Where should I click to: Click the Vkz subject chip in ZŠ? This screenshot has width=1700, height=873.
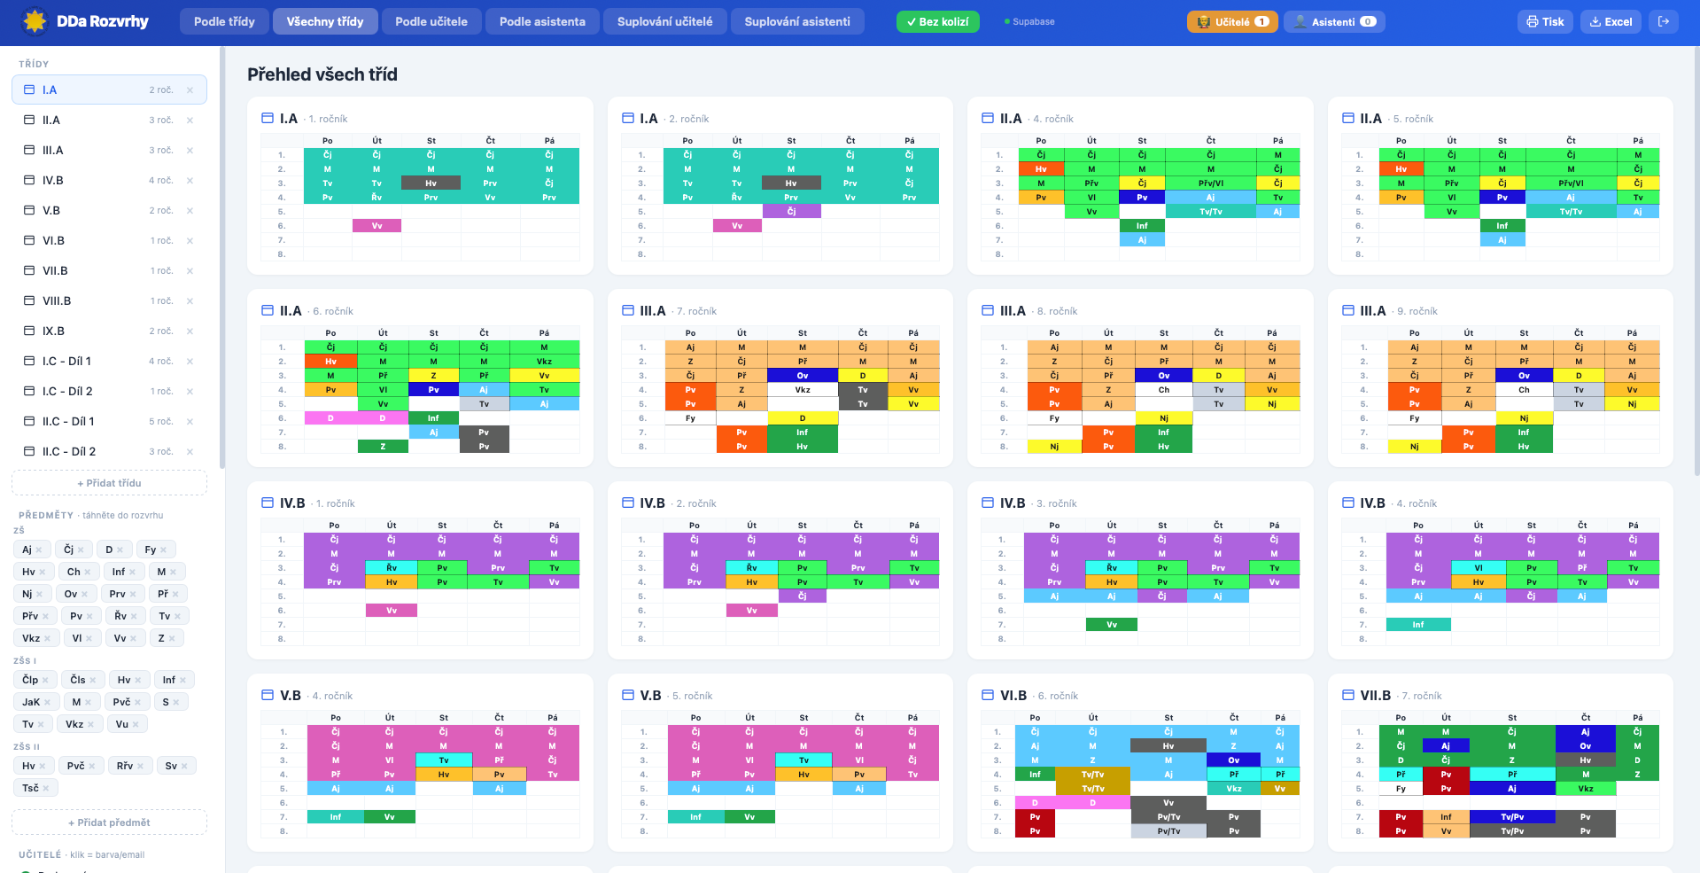click(x=38, y=638)
